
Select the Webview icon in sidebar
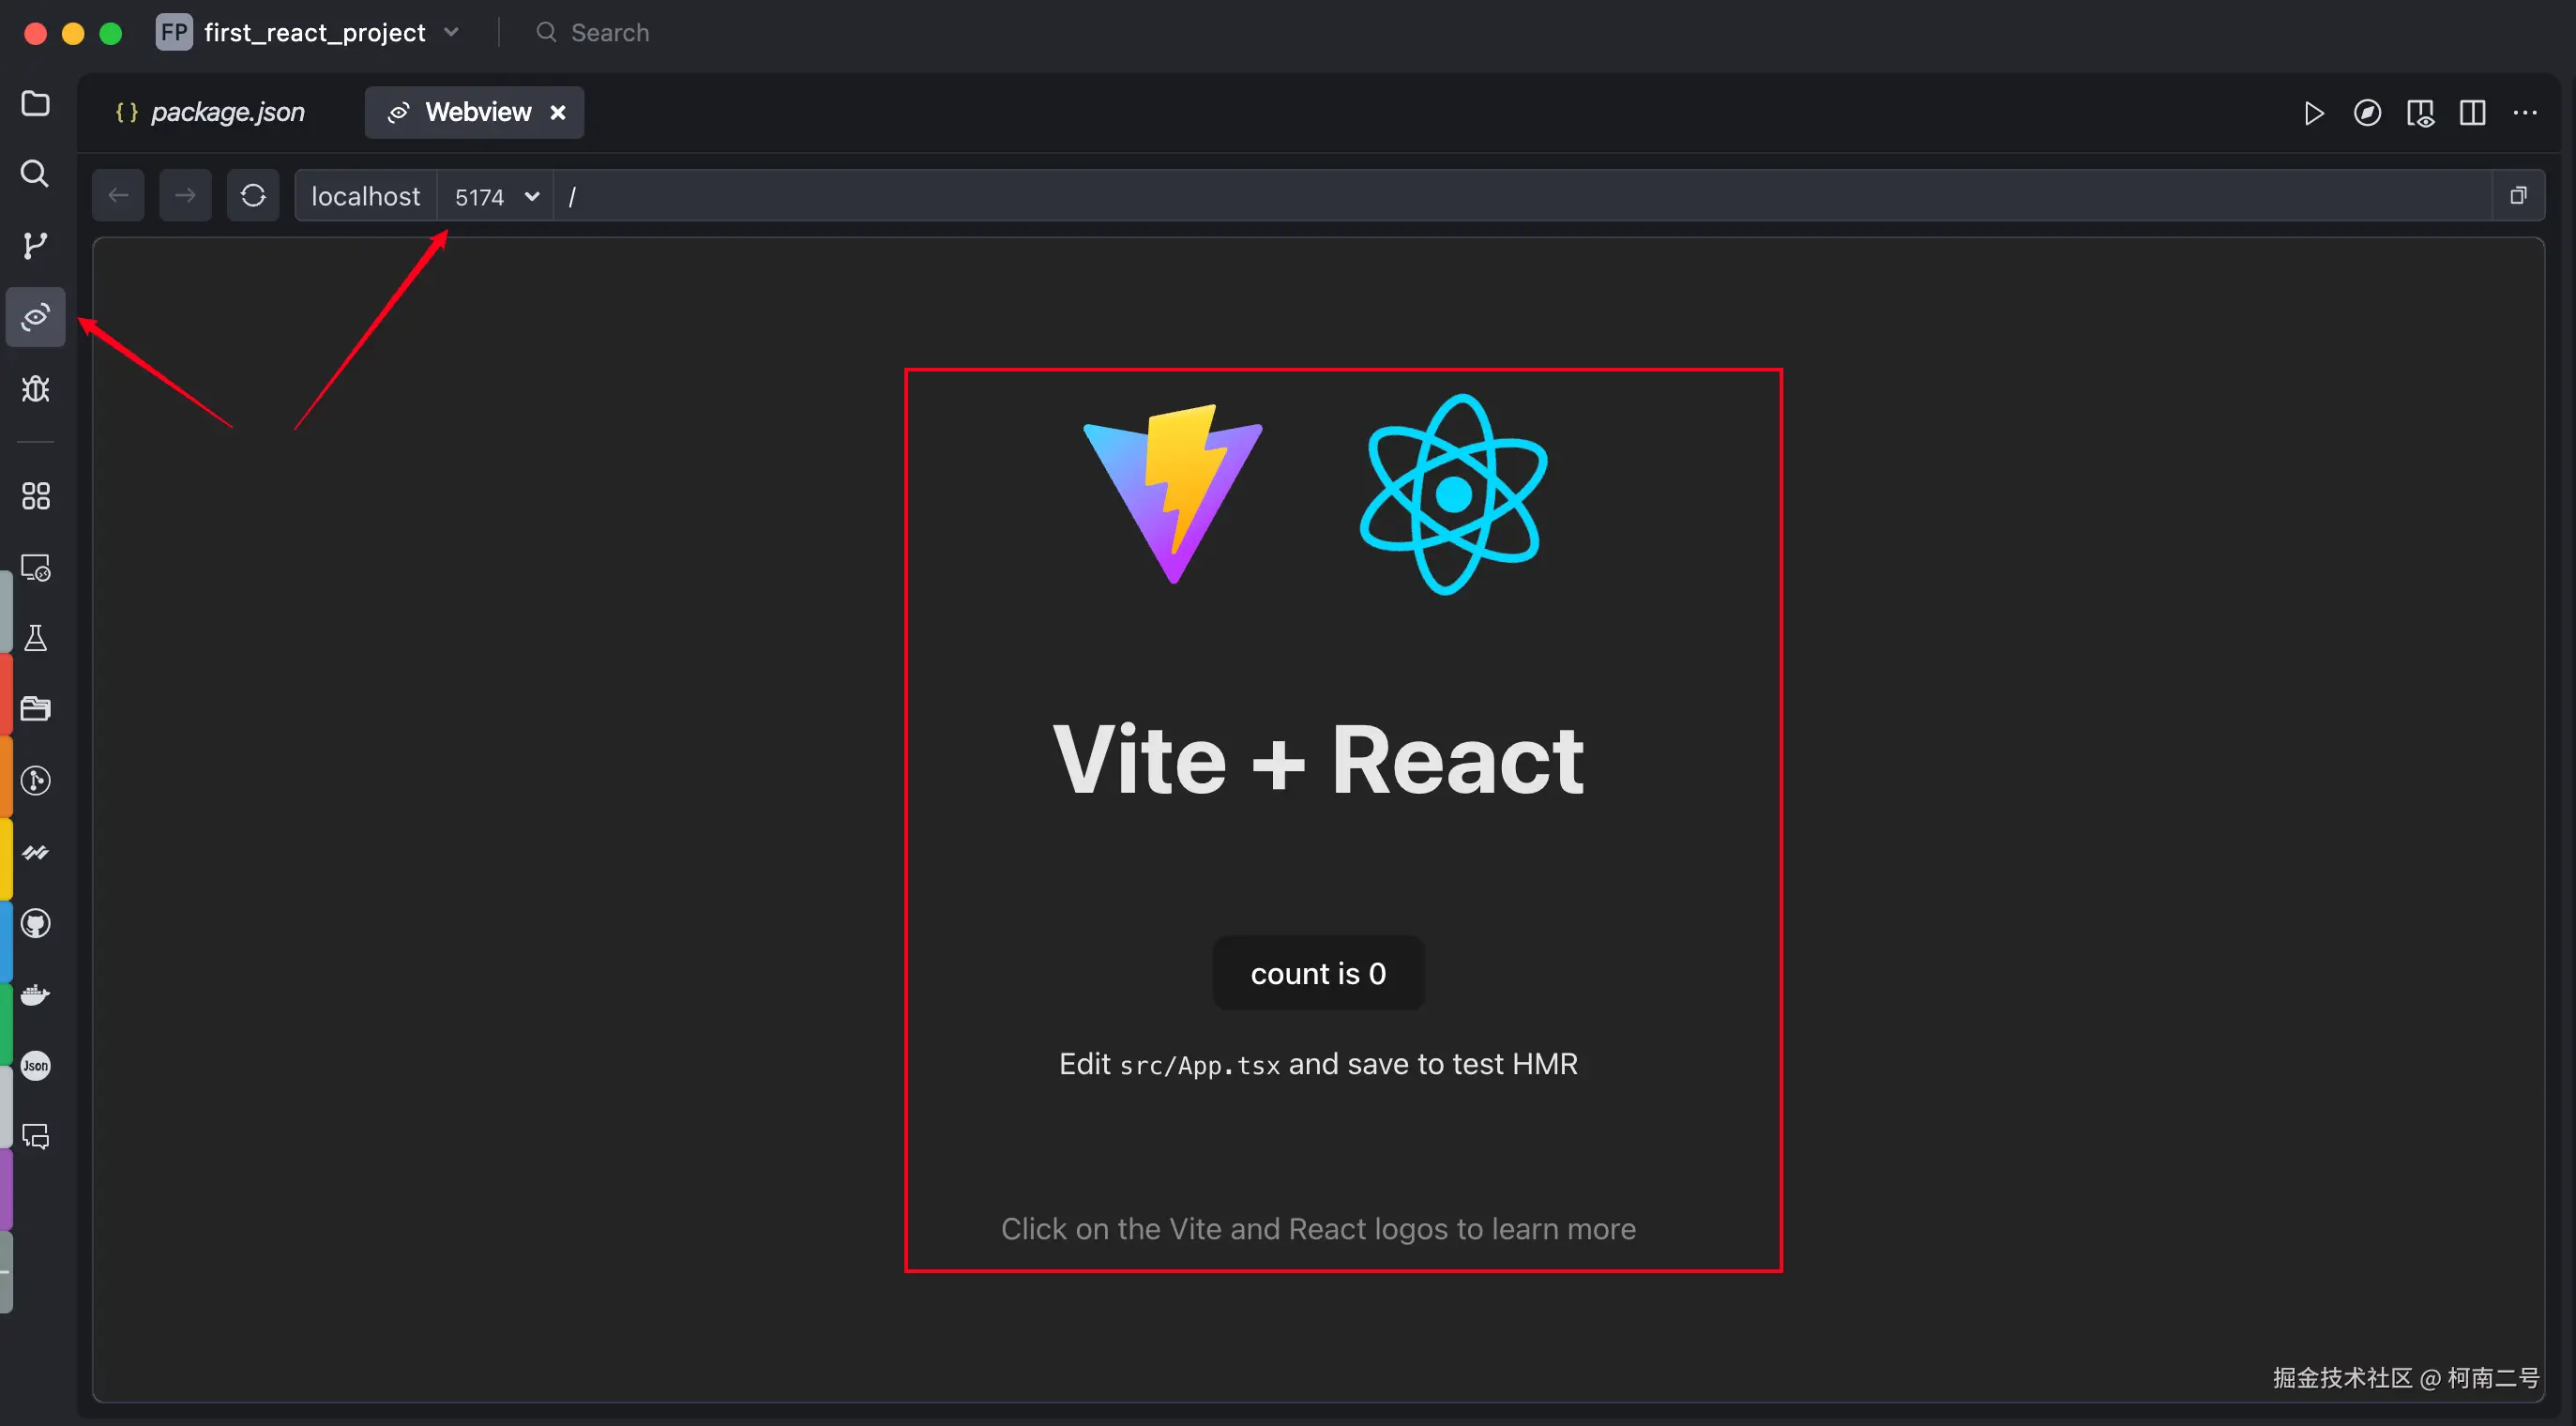point(35,317)
